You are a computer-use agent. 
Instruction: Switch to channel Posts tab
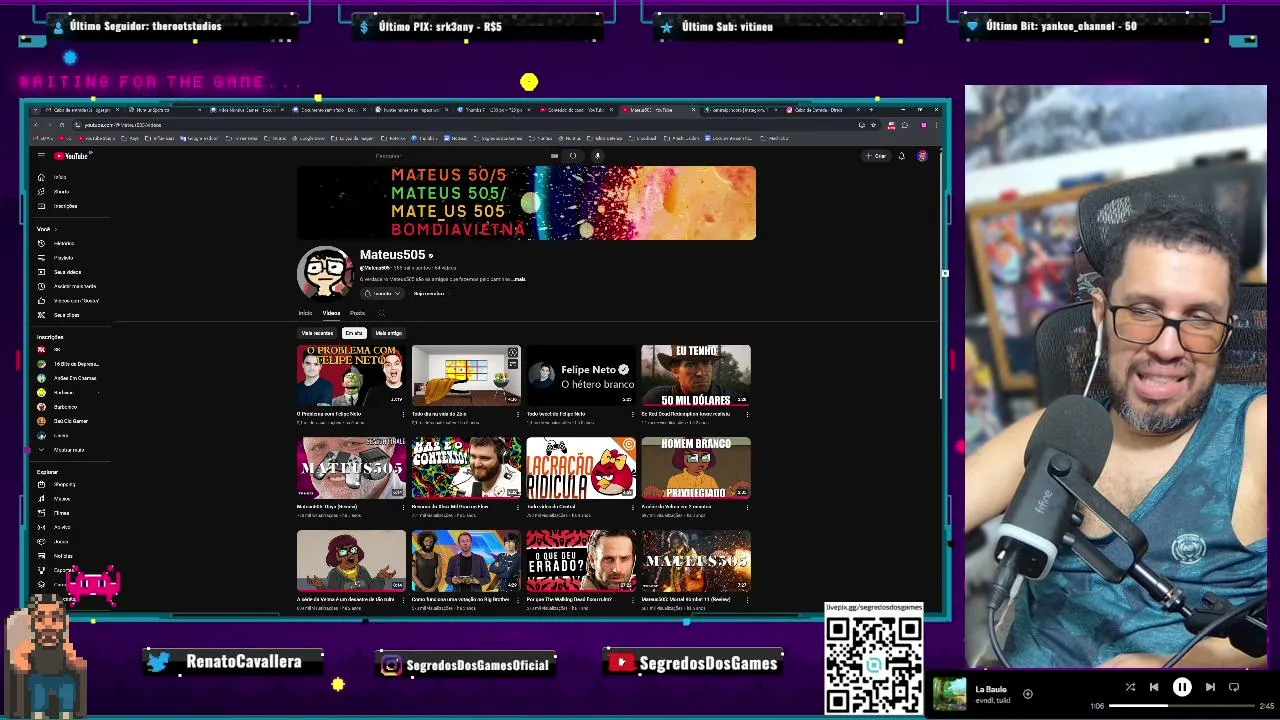tap(357, 313)
